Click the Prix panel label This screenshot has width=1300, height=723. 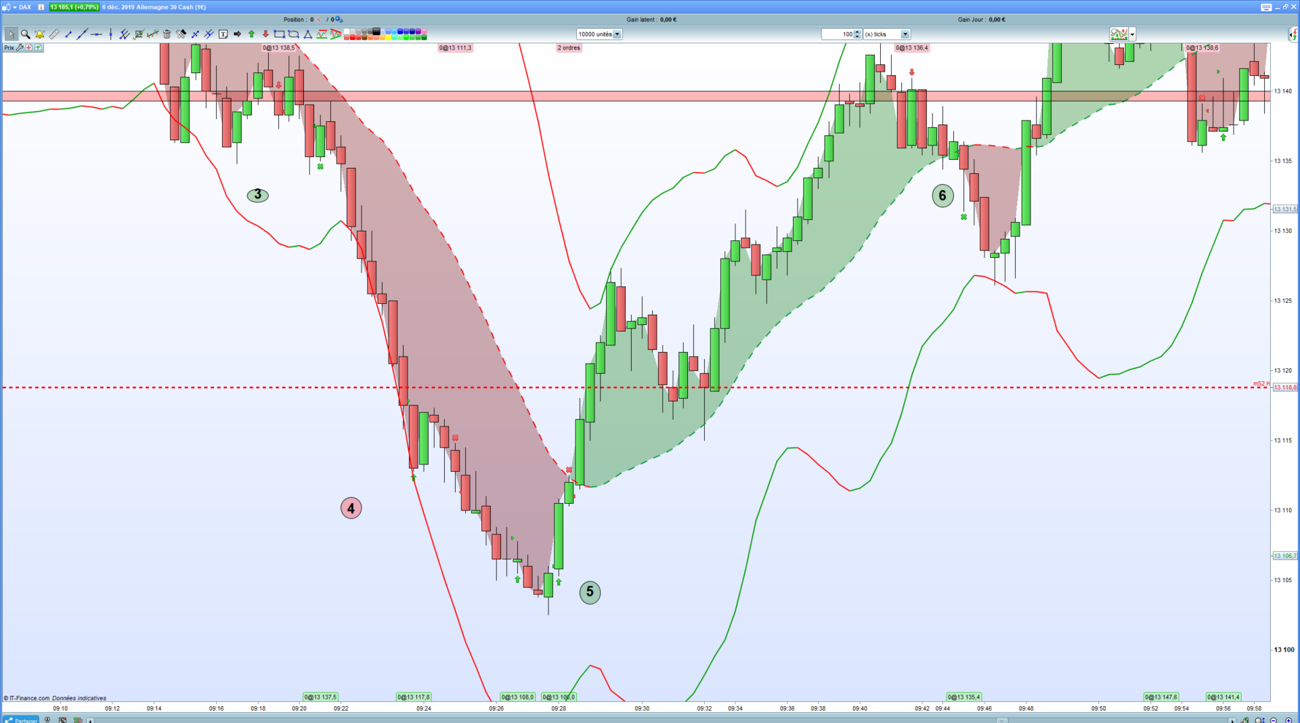tap(9, 47)
